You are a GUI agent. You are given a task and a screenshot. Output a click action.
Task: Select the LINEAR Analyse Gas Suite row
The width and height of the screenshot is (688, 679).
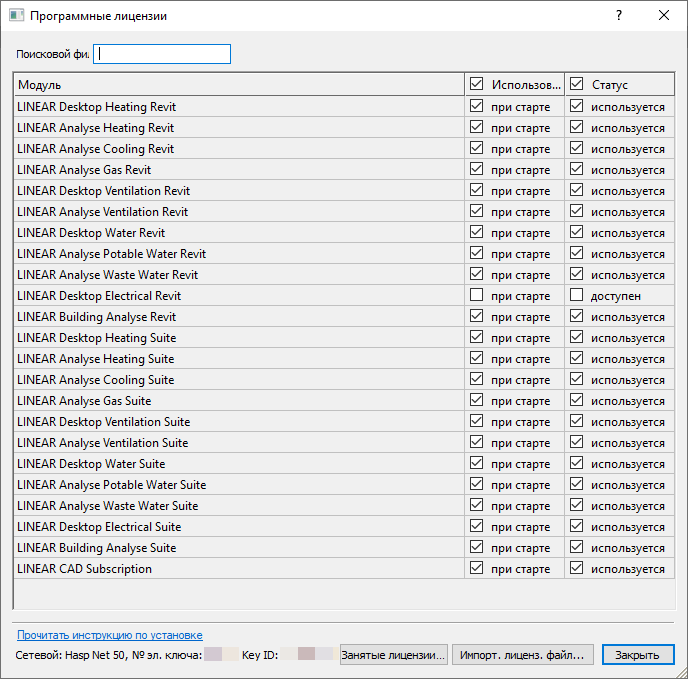pyautogui.click(x=344, y=400)
